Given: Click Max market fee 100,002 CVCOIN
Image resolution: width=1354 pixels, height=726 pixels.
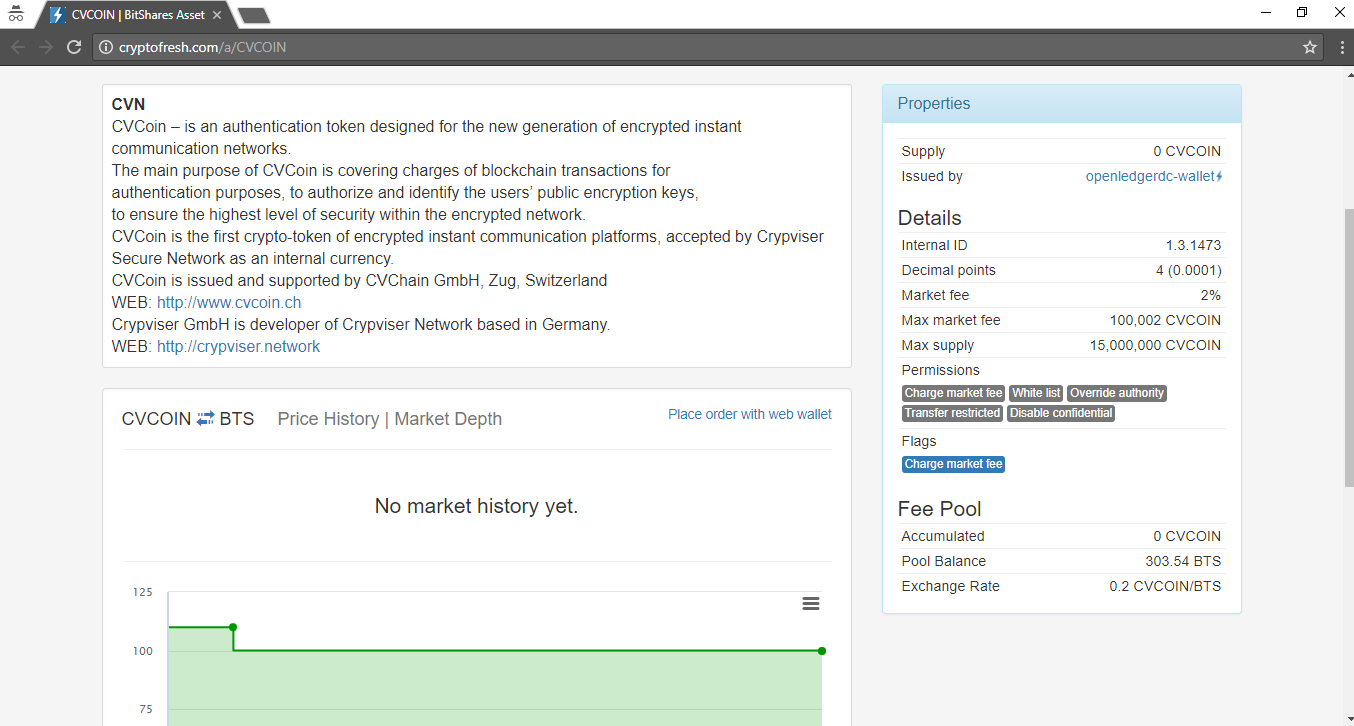Looking at the screenshot, I should [x=1165, y=320].
